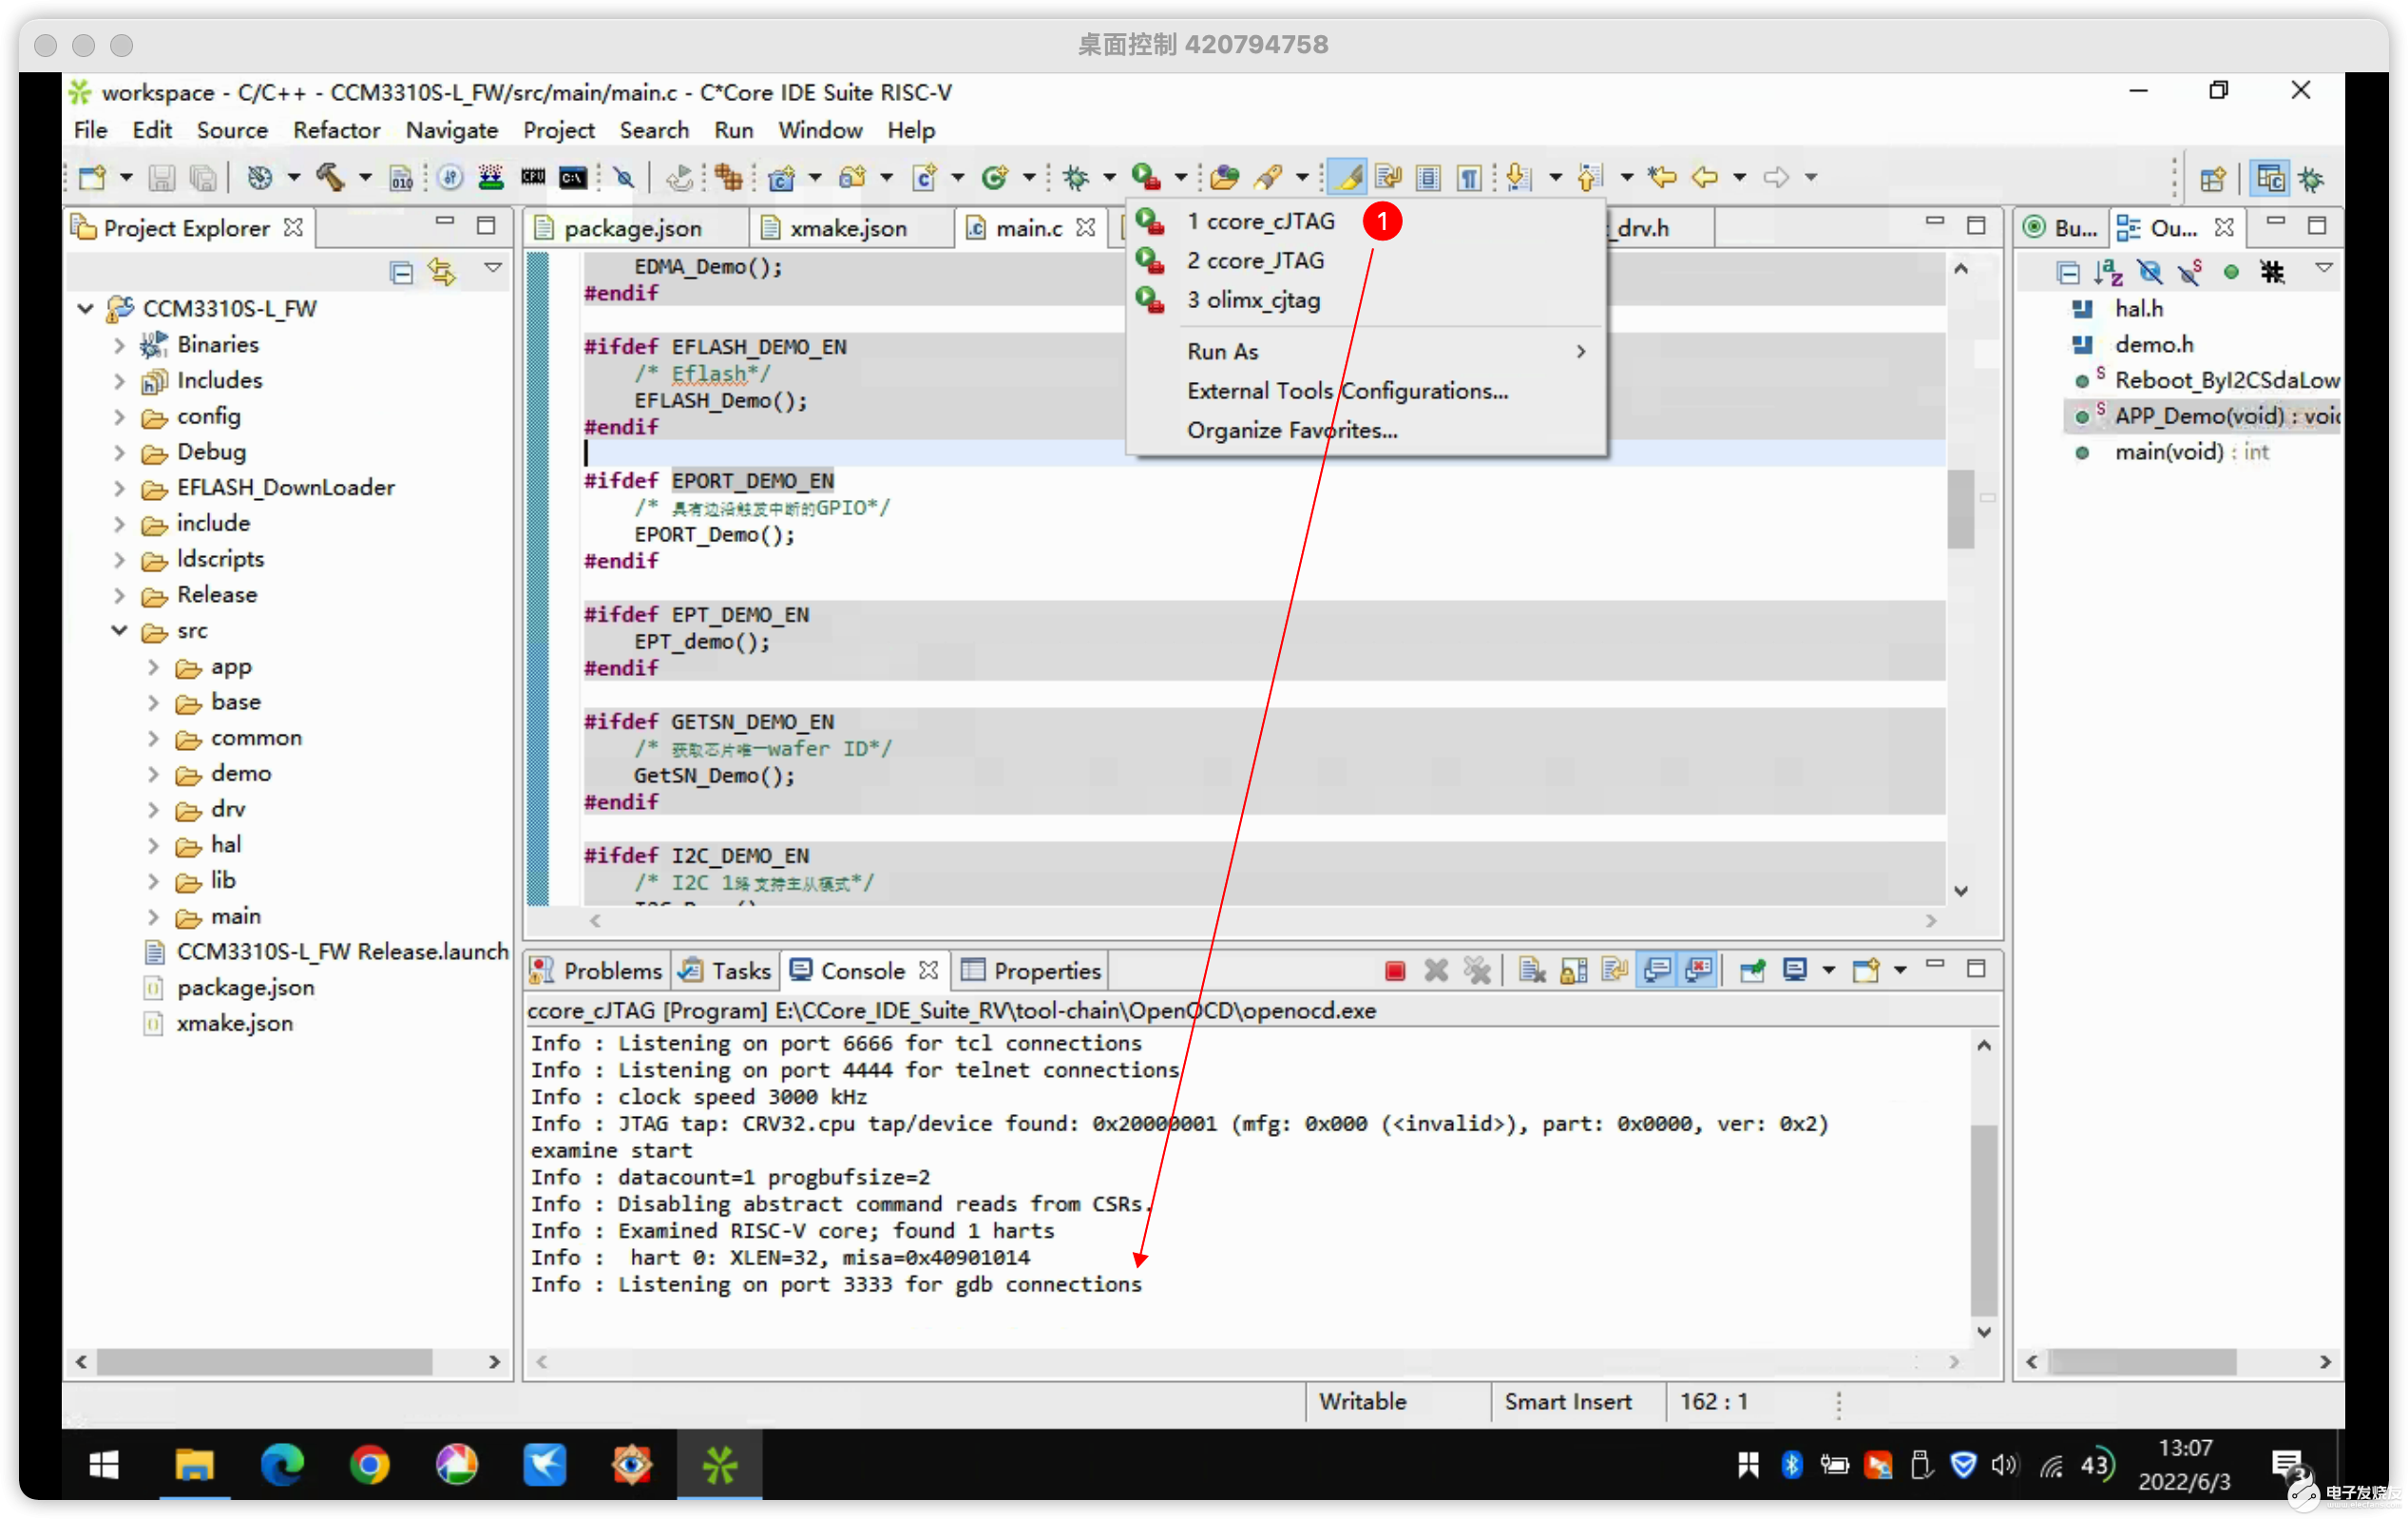Click the Organize Favorites menu option
Screen dimensions: 2408x1519
(x=1290, y=429)
